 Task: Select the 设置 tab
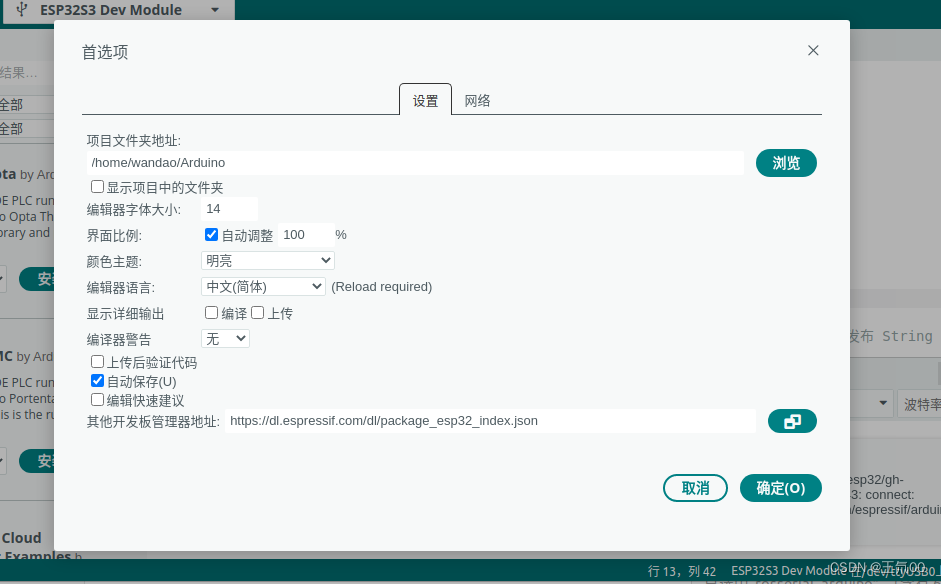click(425, 100)
